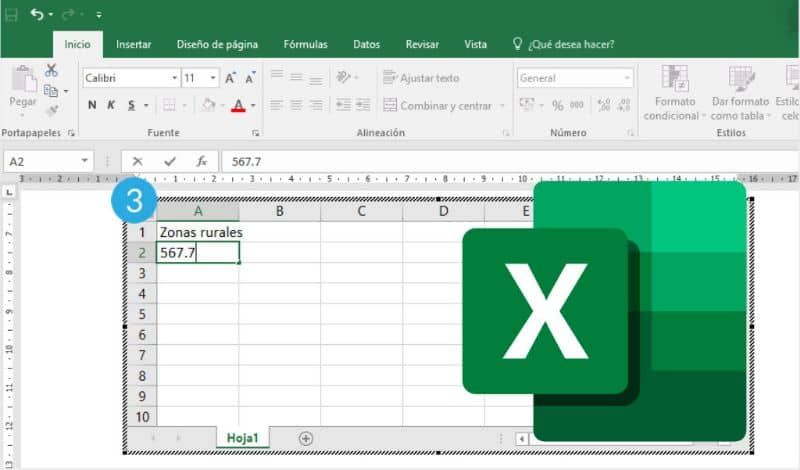Click the Pegar paste button
Viewport: 800px width, 470px height.
tap(22, 90)
